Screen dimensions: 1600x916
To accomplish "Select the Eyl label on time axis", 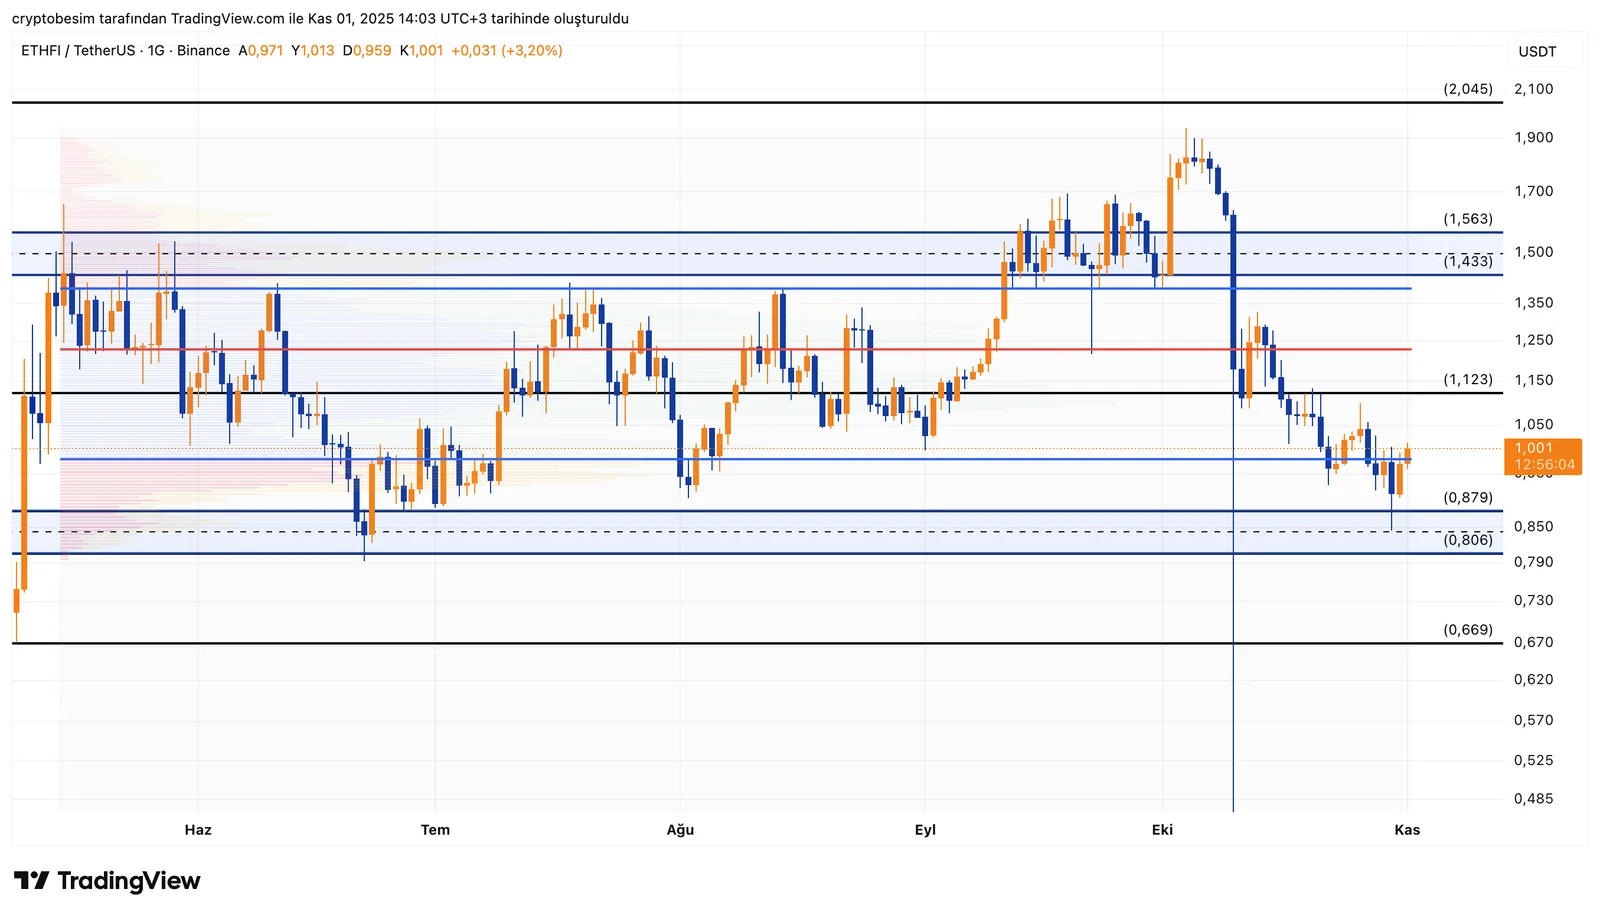I will [925, 830].
